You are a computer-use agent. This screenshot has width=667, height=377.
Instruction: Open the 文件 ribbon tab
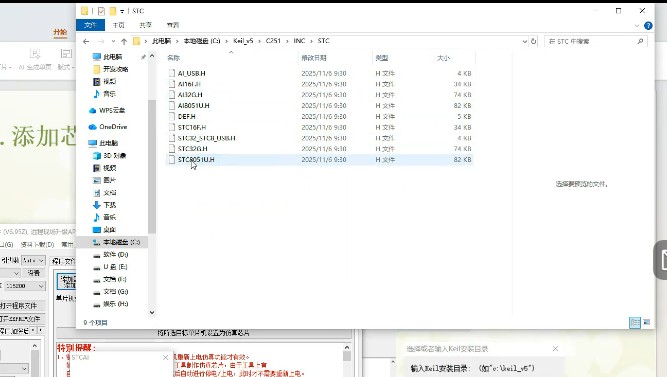(x=91, y=25)
